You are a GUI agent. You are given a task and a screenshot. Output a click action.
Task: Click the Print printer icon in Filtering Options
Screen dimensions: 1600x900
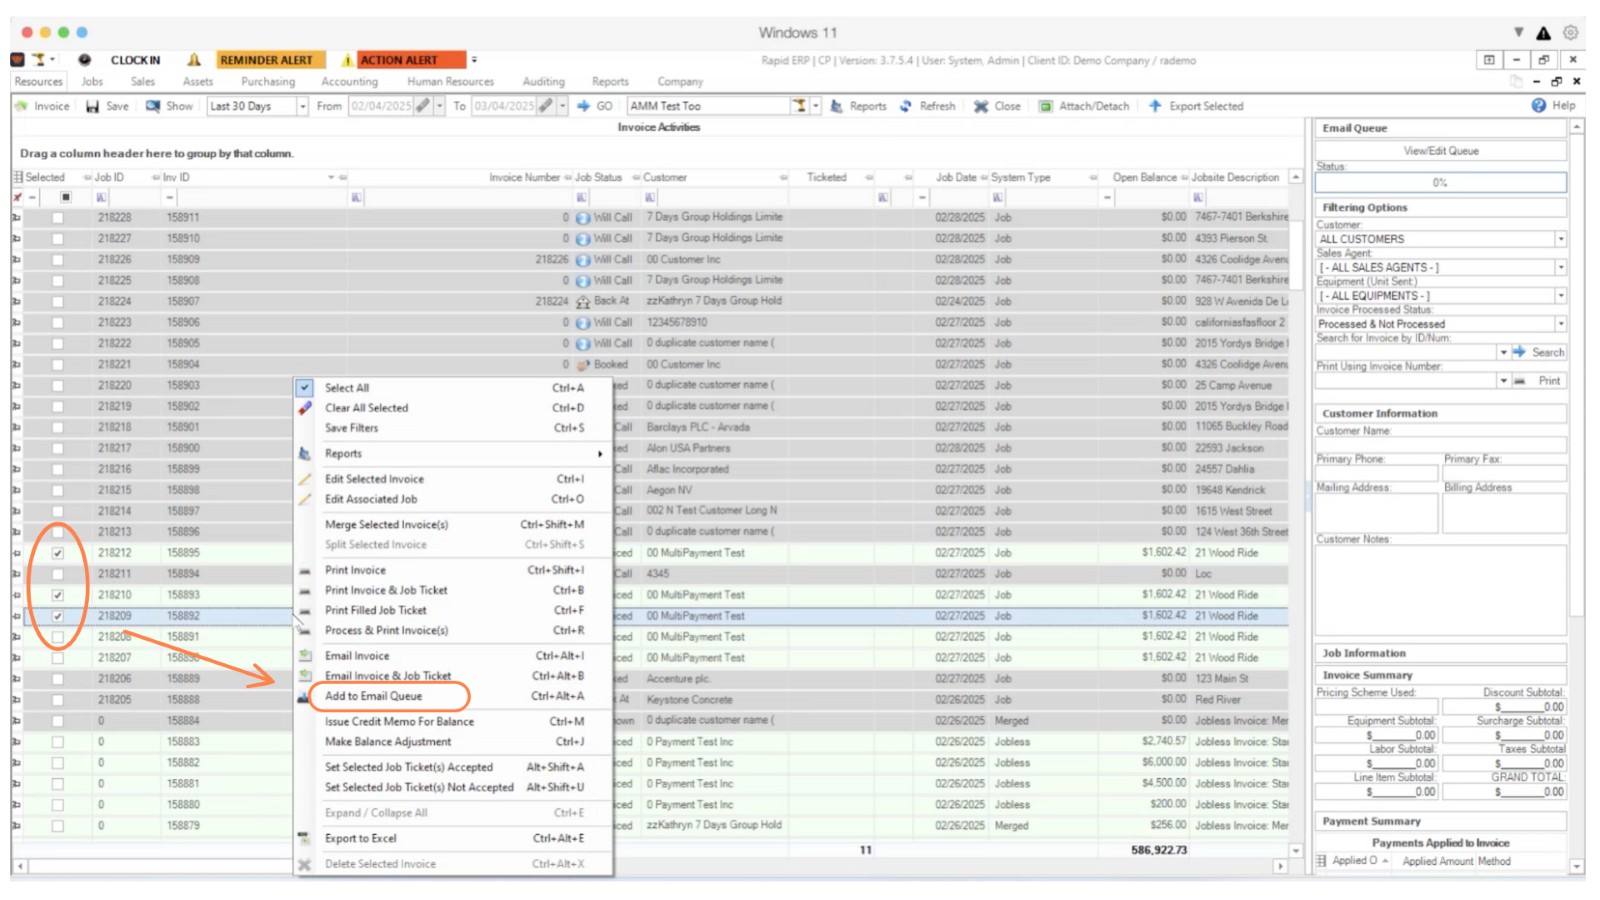point(1519,381)
